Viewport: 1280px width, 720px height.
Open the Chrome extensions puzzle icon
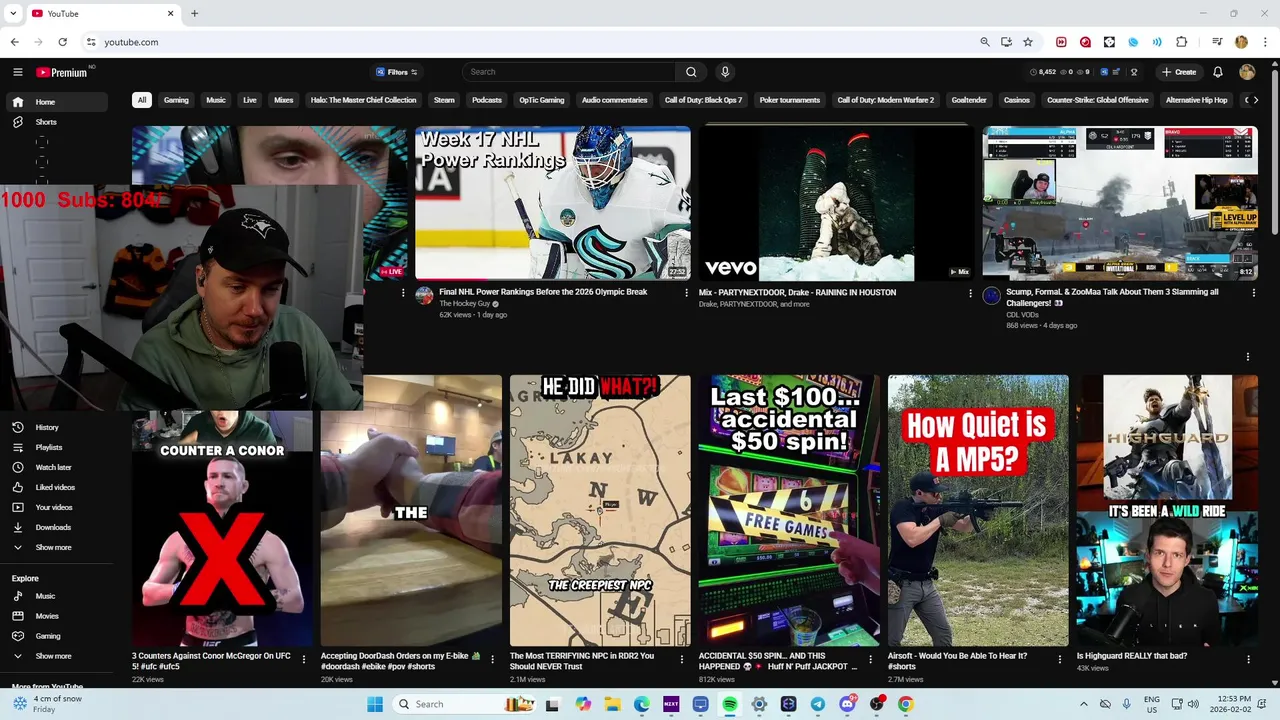tap(1181, 42)
